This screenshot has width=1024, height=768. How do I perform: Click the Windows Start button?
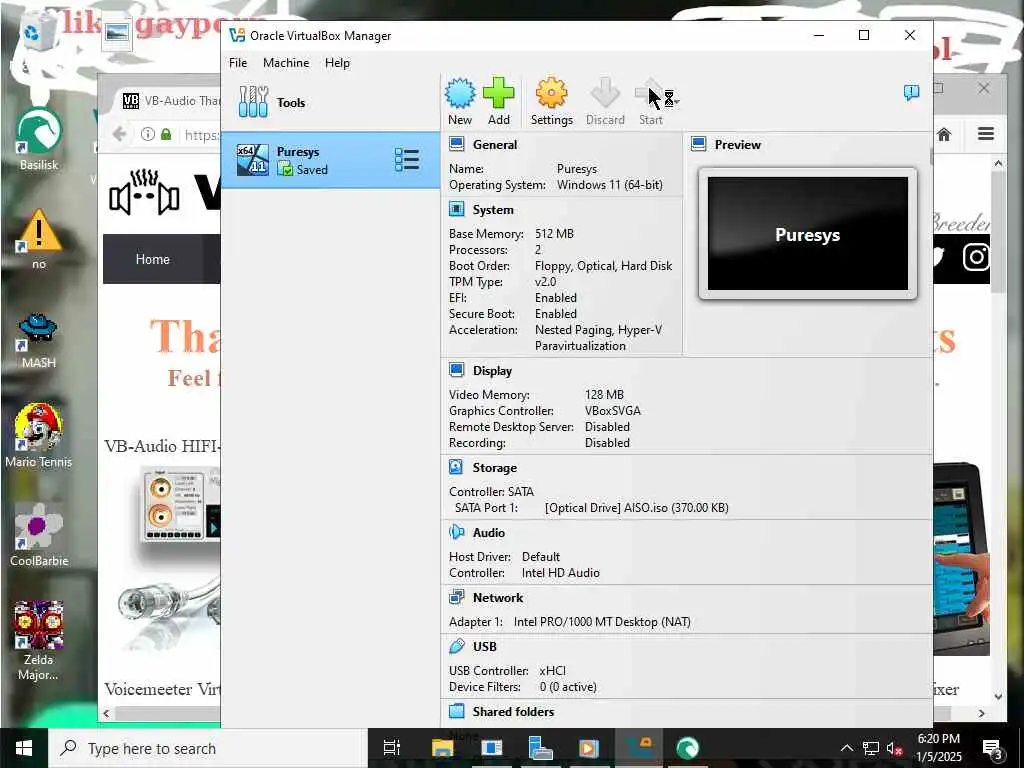point(24,748)
